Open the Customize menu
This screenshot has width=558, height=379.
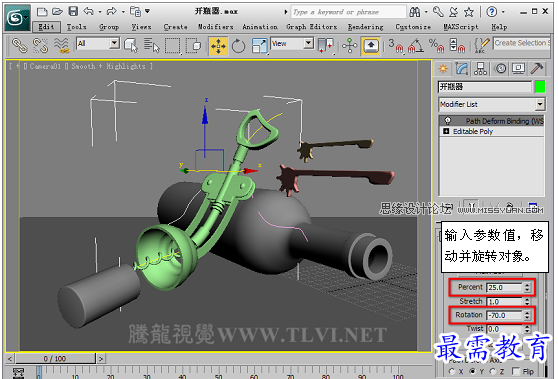(413, 27)
